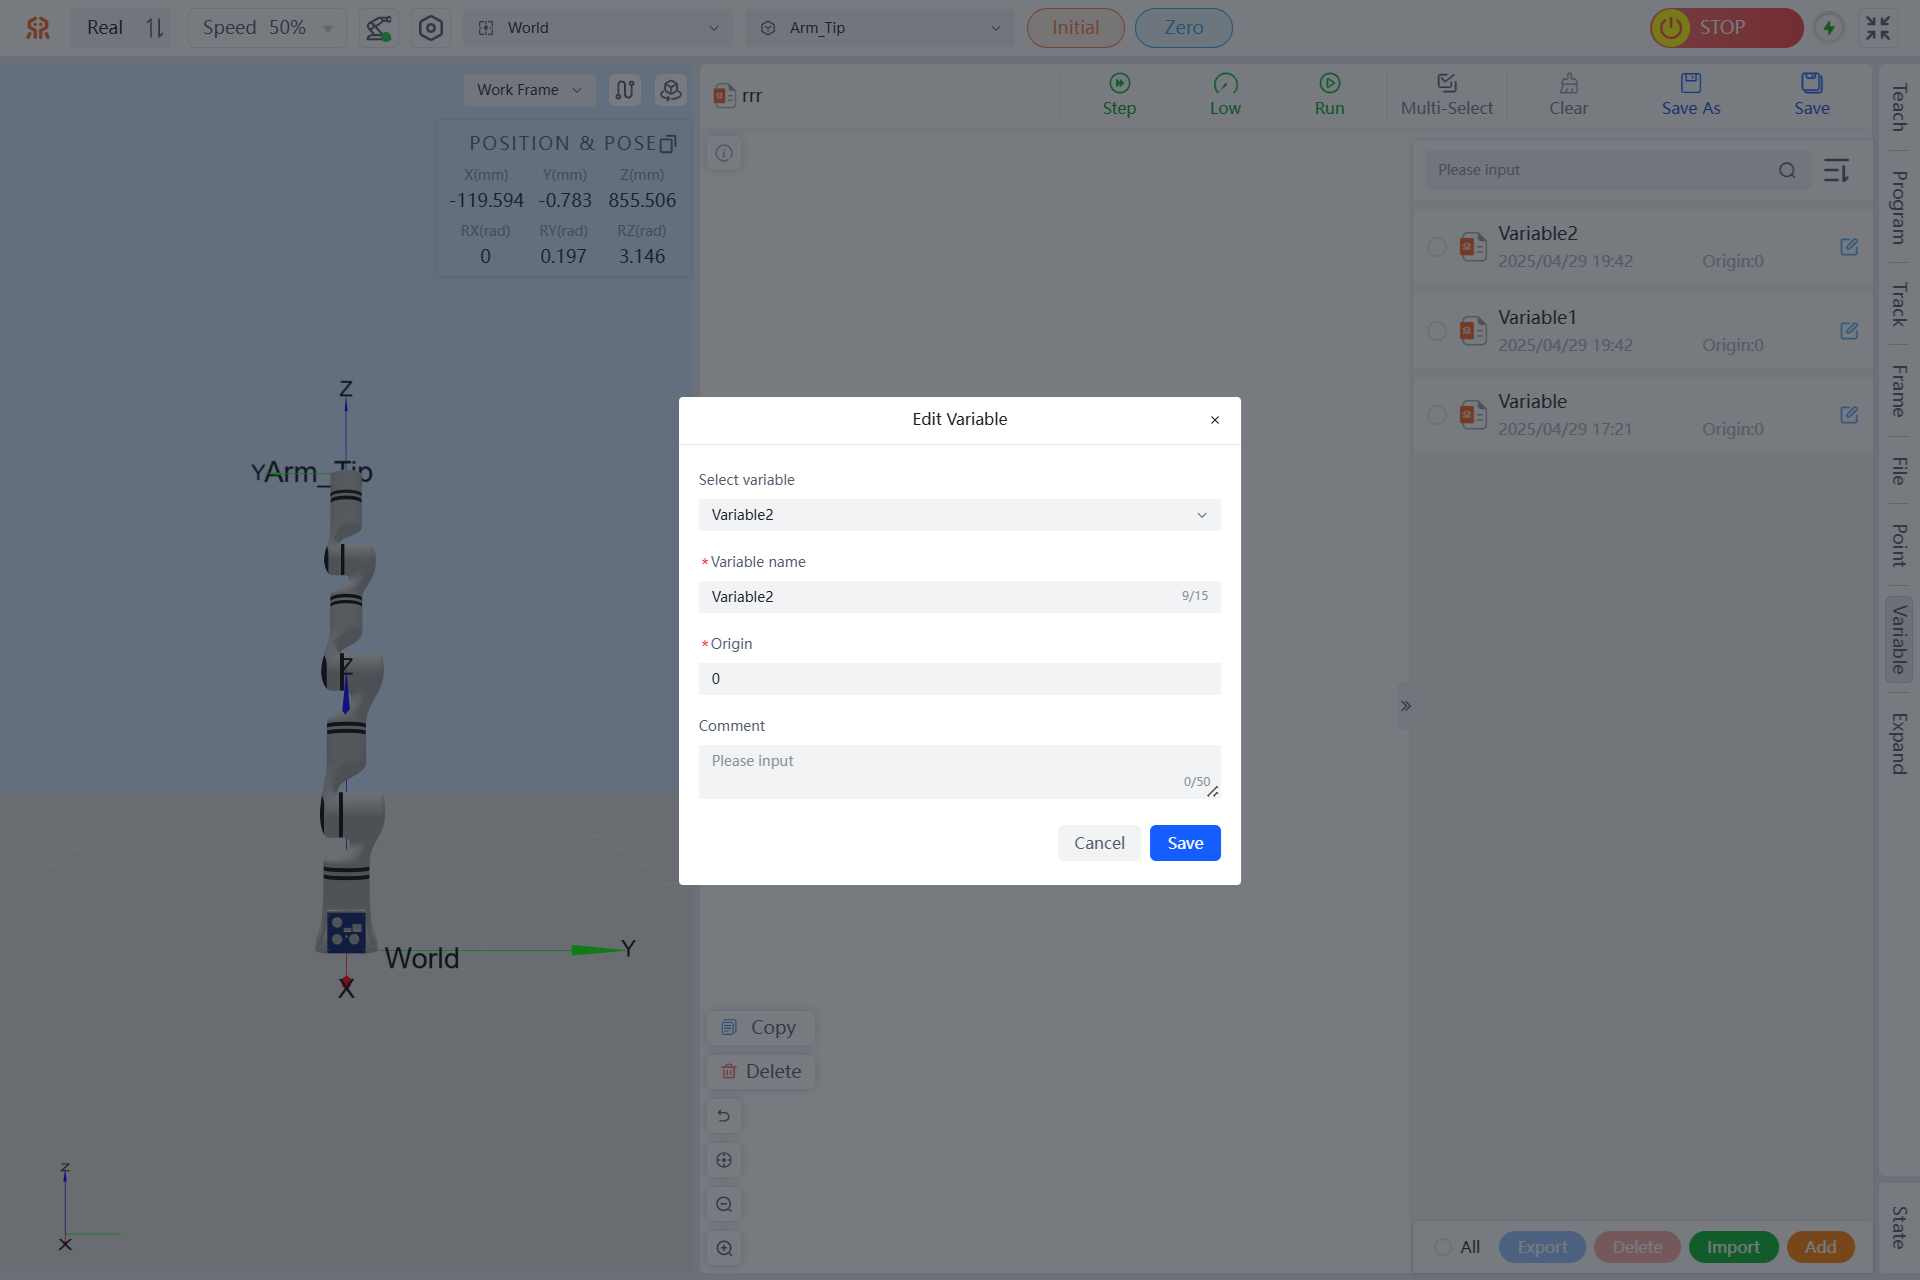The height and width of the screenshot is (1280, 1920).
Task: Click the blue Save button in dialog
Action: [x=1184, y=843]
